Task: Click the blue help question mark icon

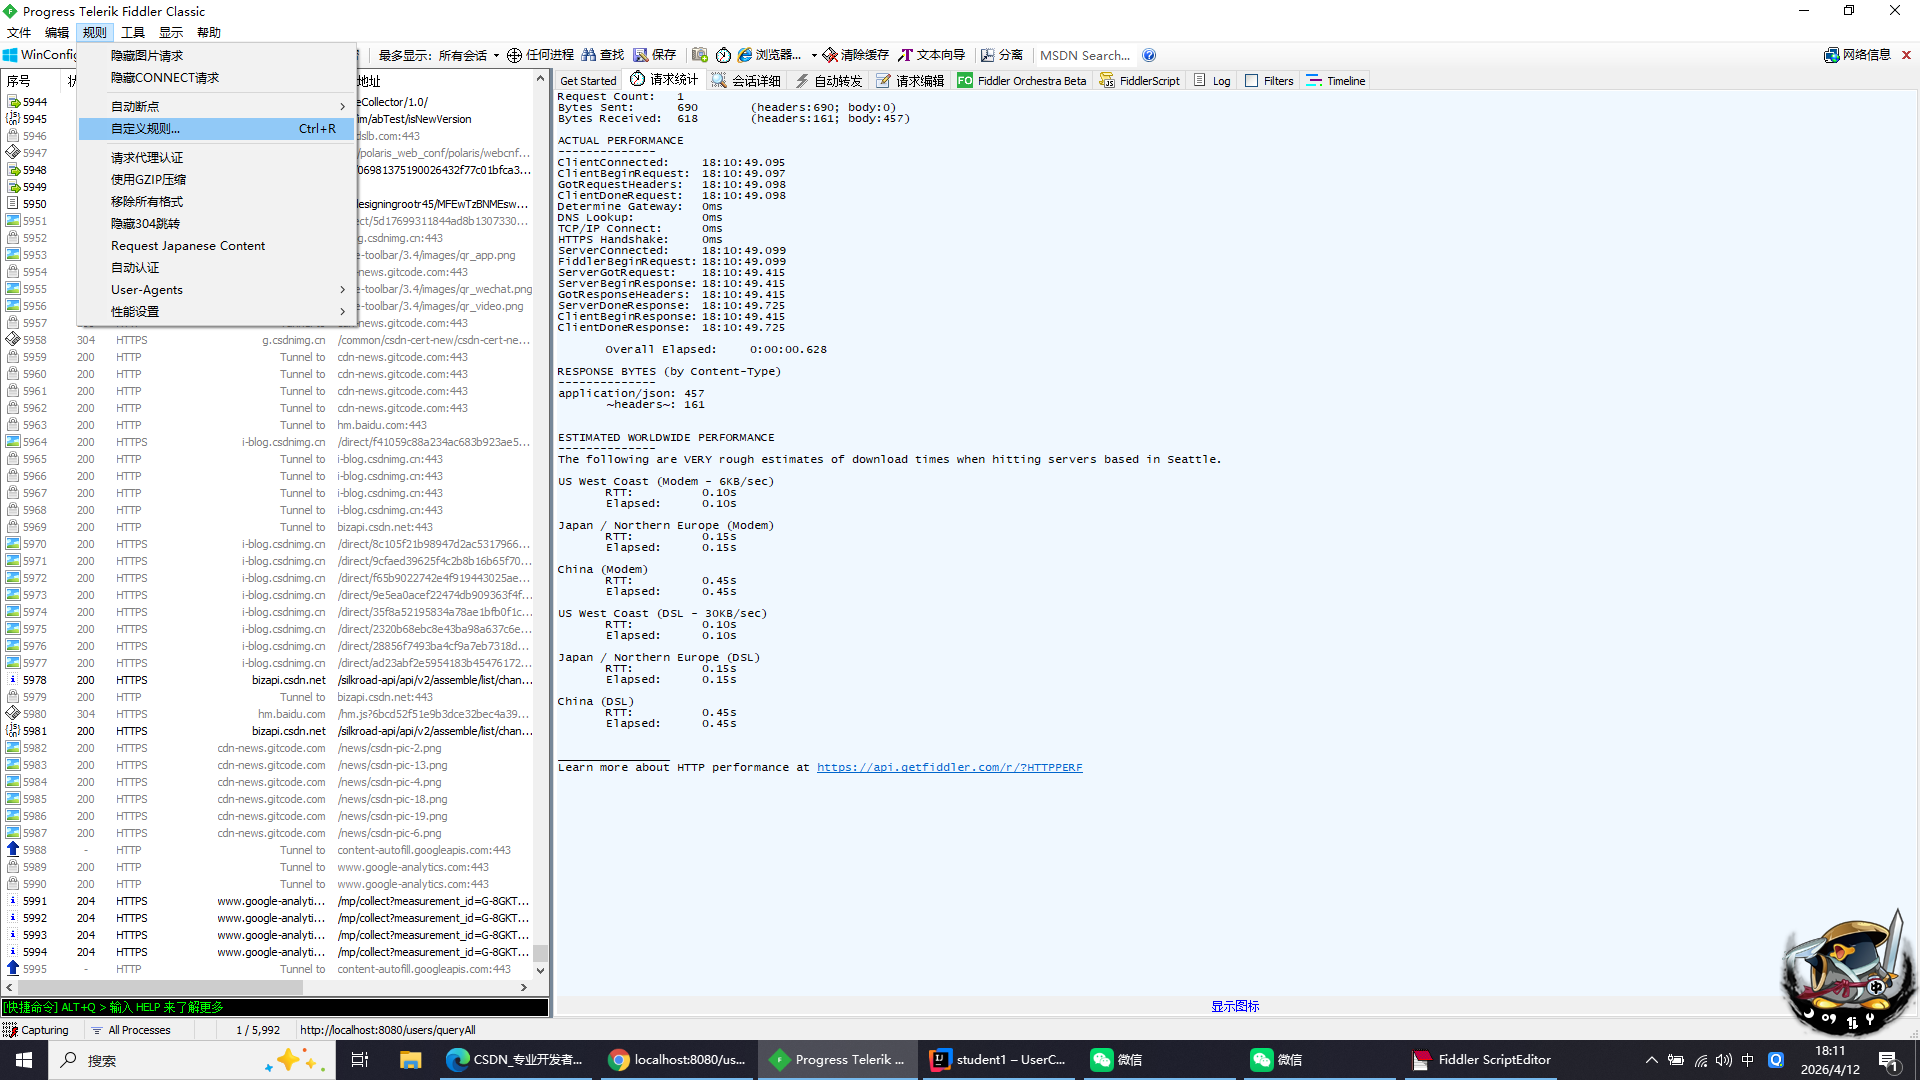Action: pos(1149,55)
